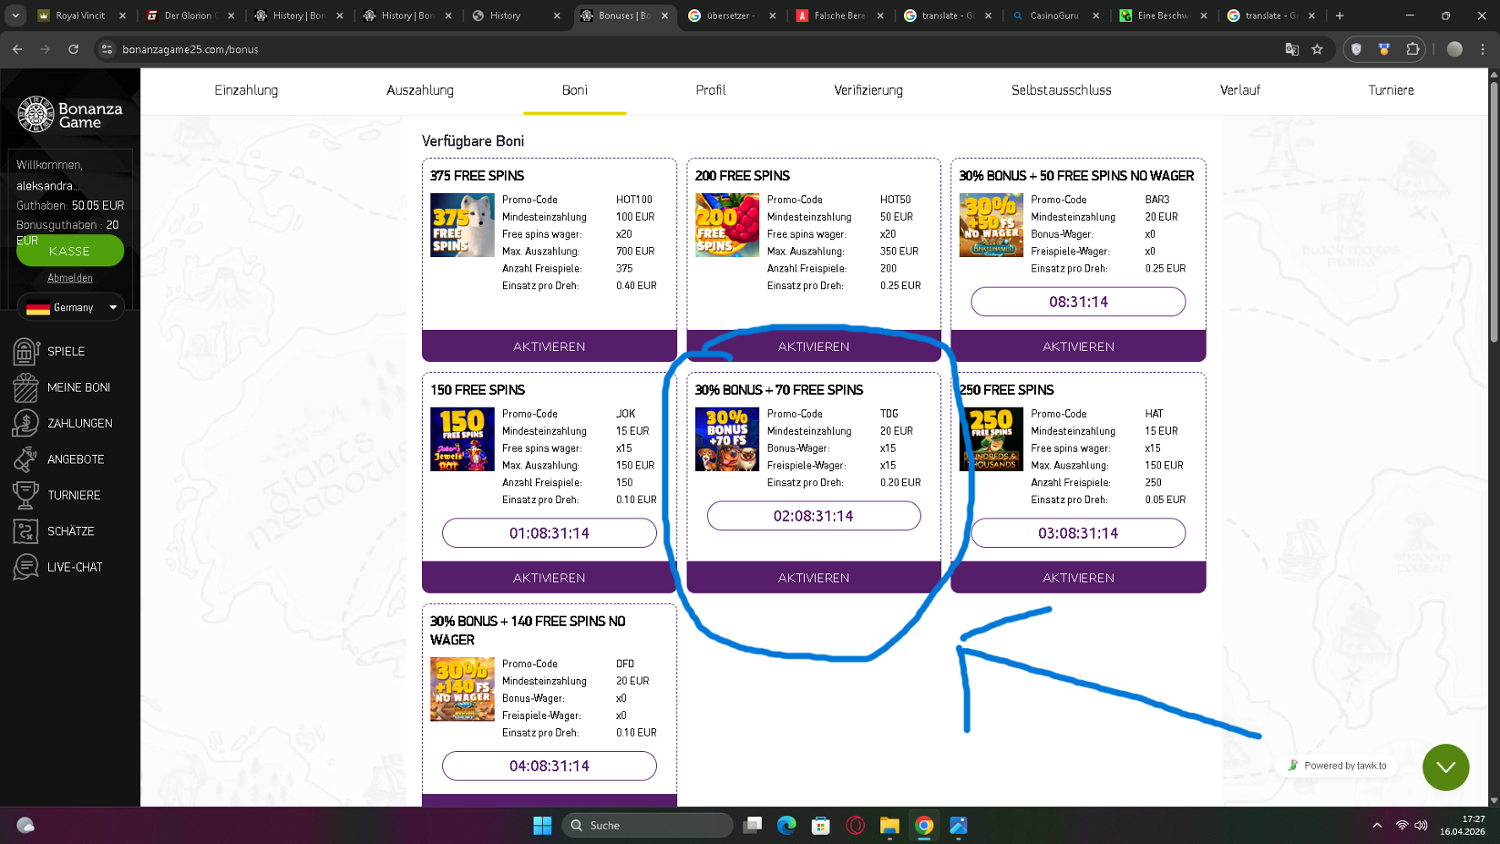Viewport: 1500px width, 844px height.
Task: Go to ZAHLUNGEN in the sidebar
Action: [62, 423]
